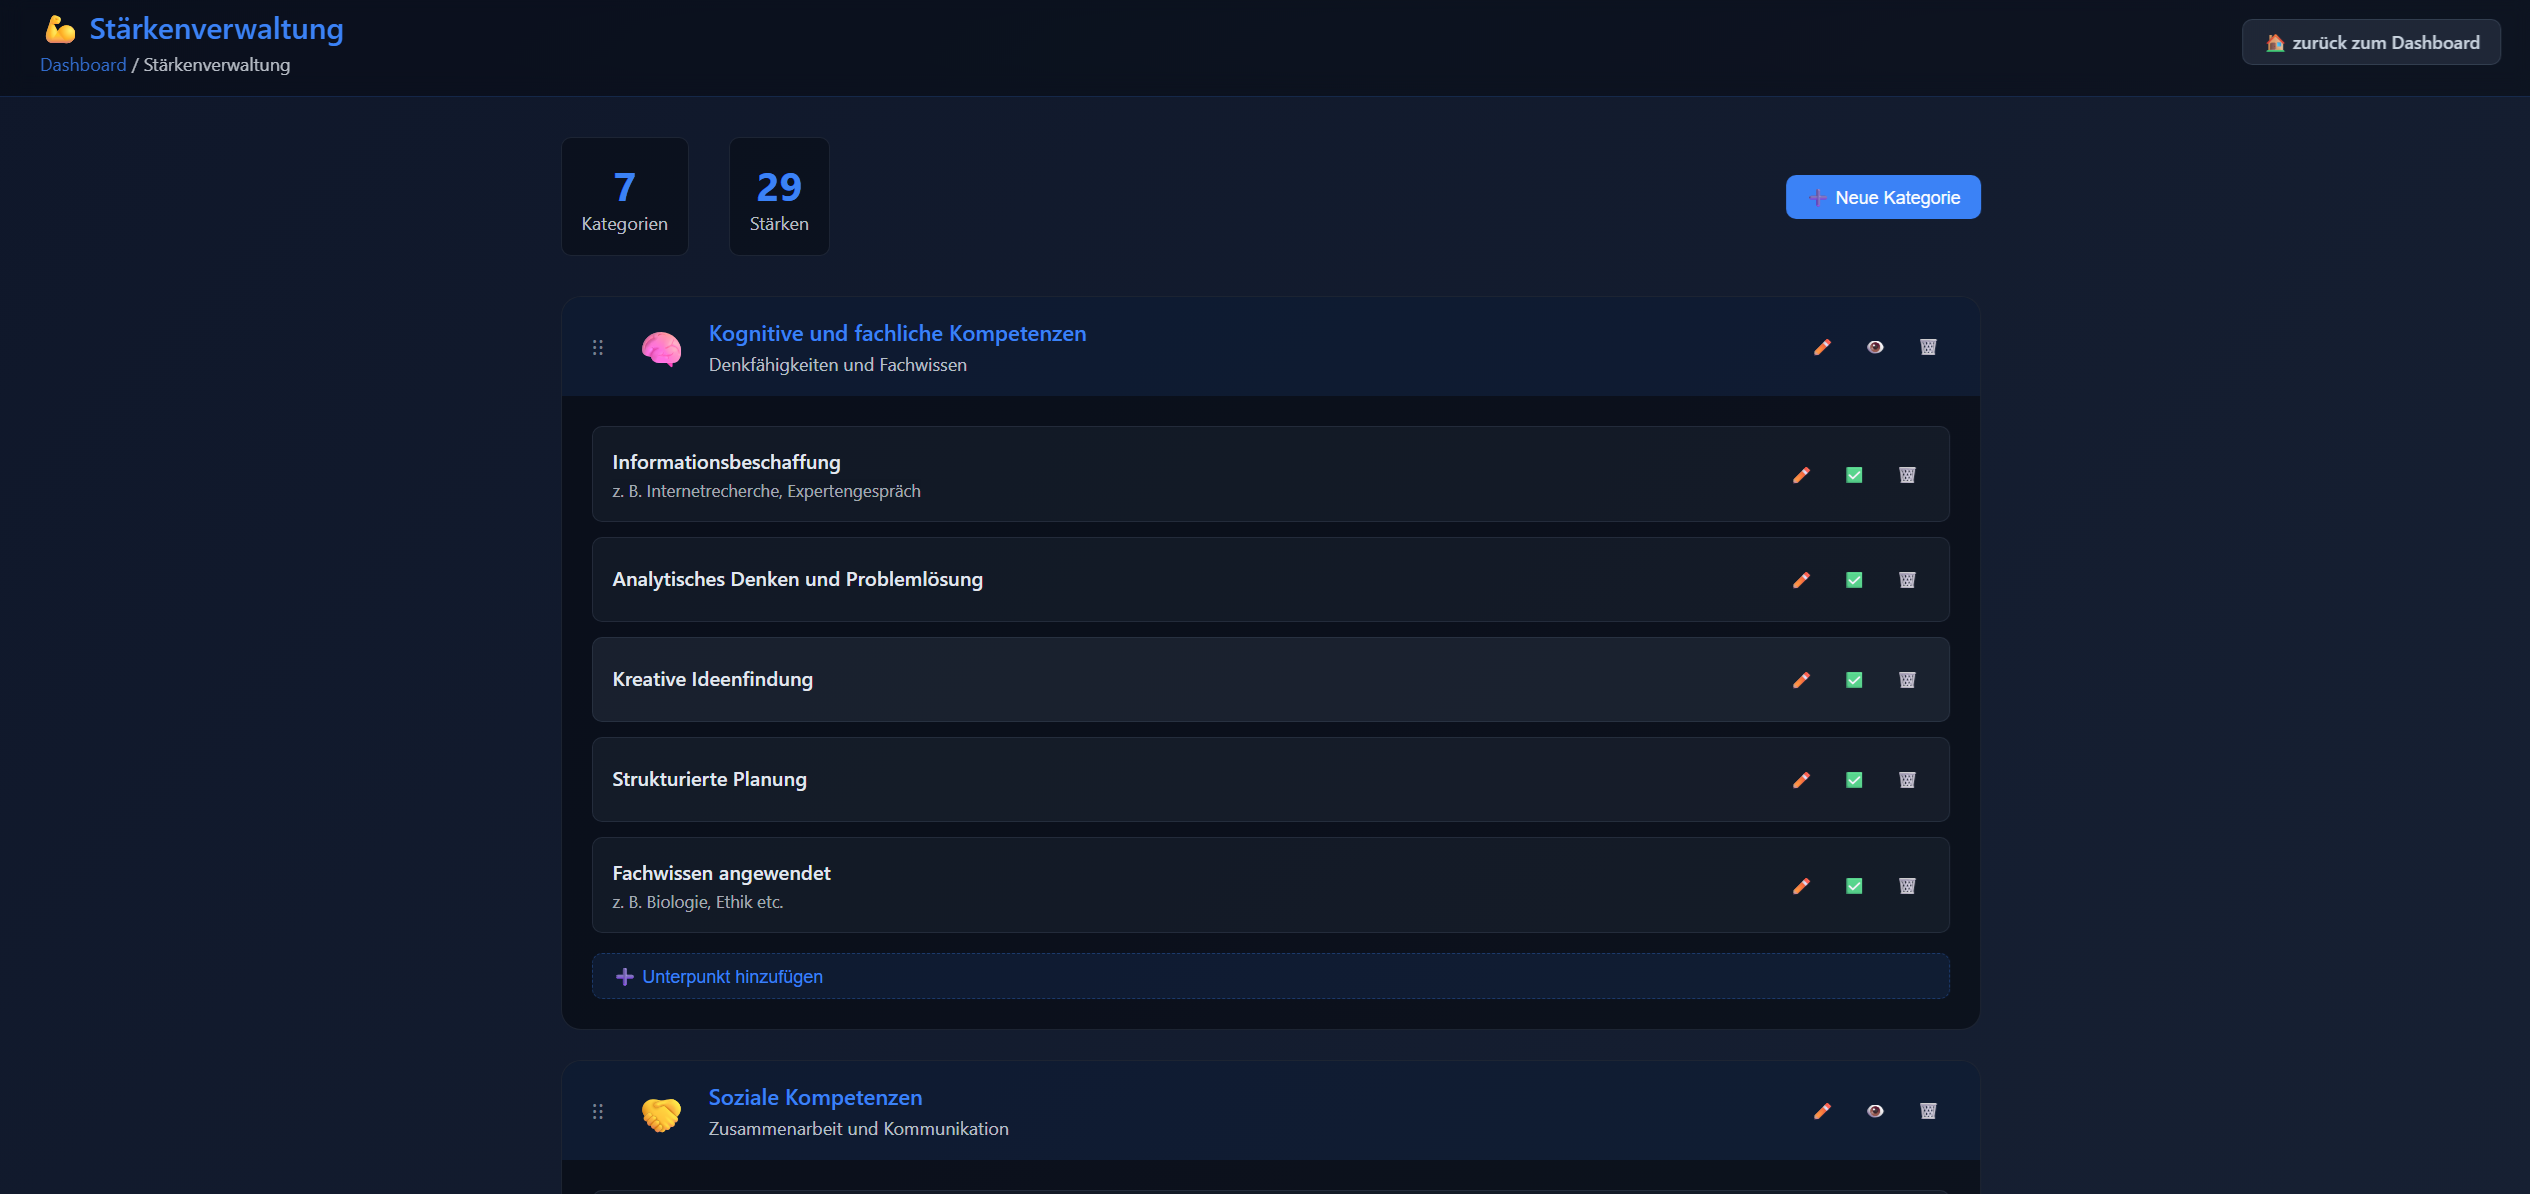2534x1194 pixels.
Task: Edit the Soziale Kompetenzen category
Action: click(1822, 1111)
